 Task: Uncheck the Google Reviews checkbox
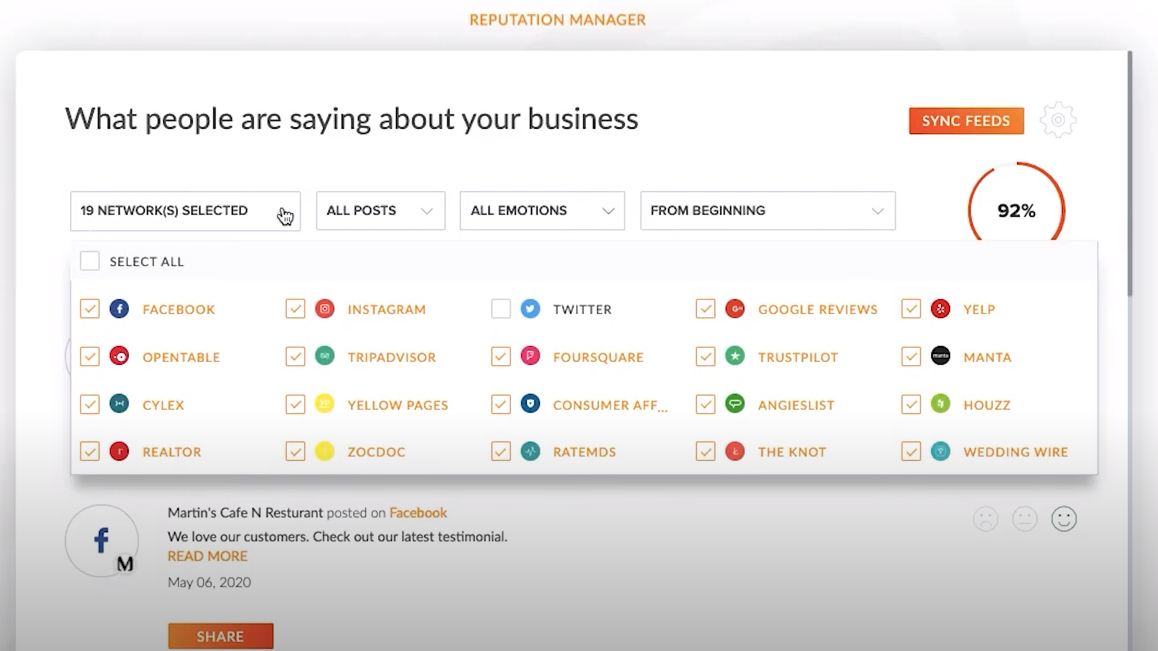tap(705, 309)
